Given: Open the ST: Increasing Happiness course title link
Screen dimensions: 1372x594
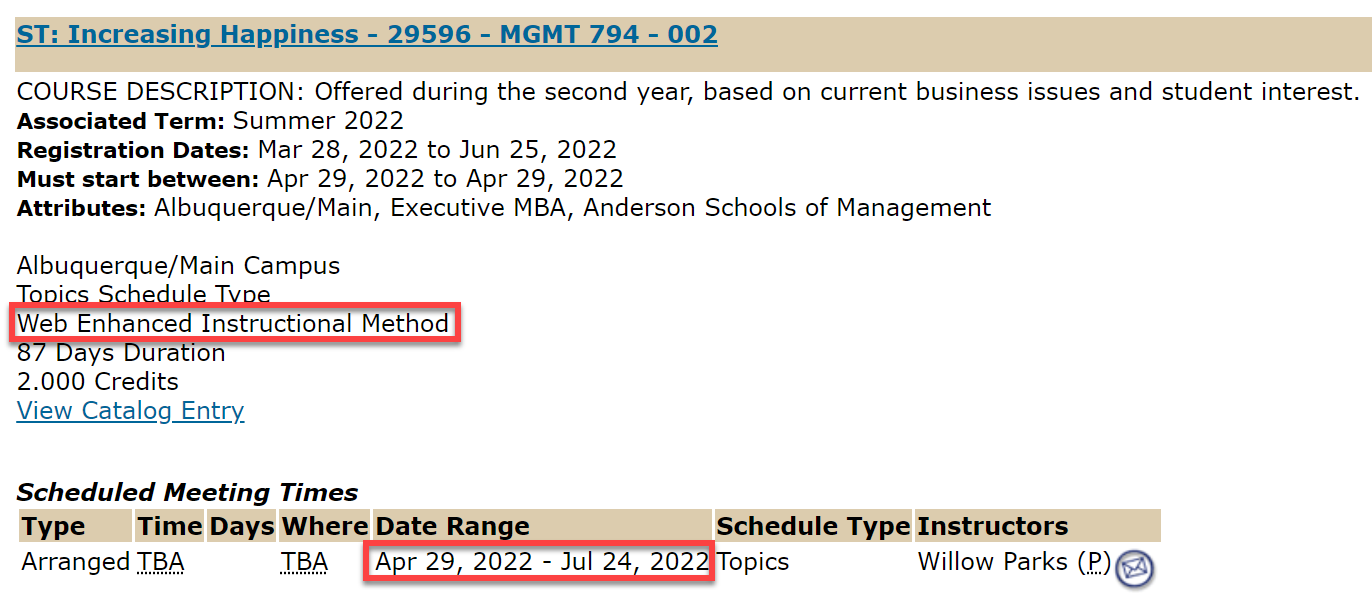Looking at the screenshot, I should point(367,34).
